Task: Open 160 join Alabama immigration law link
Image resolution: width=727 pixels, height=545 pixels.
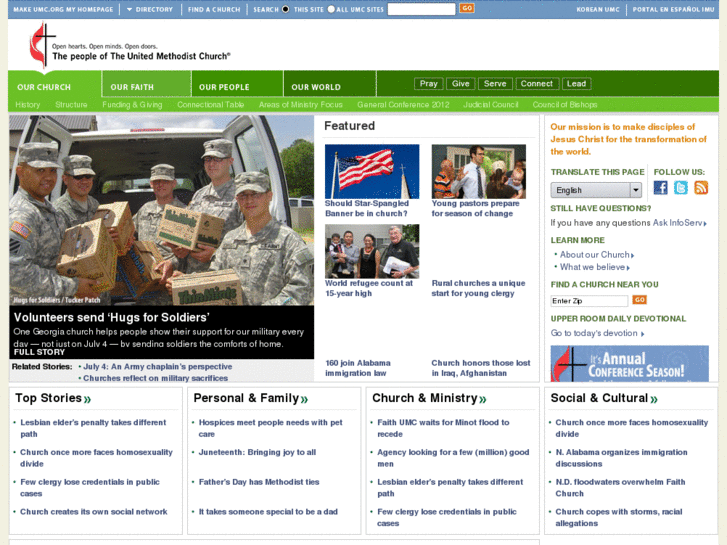Action: coord(357,368)
